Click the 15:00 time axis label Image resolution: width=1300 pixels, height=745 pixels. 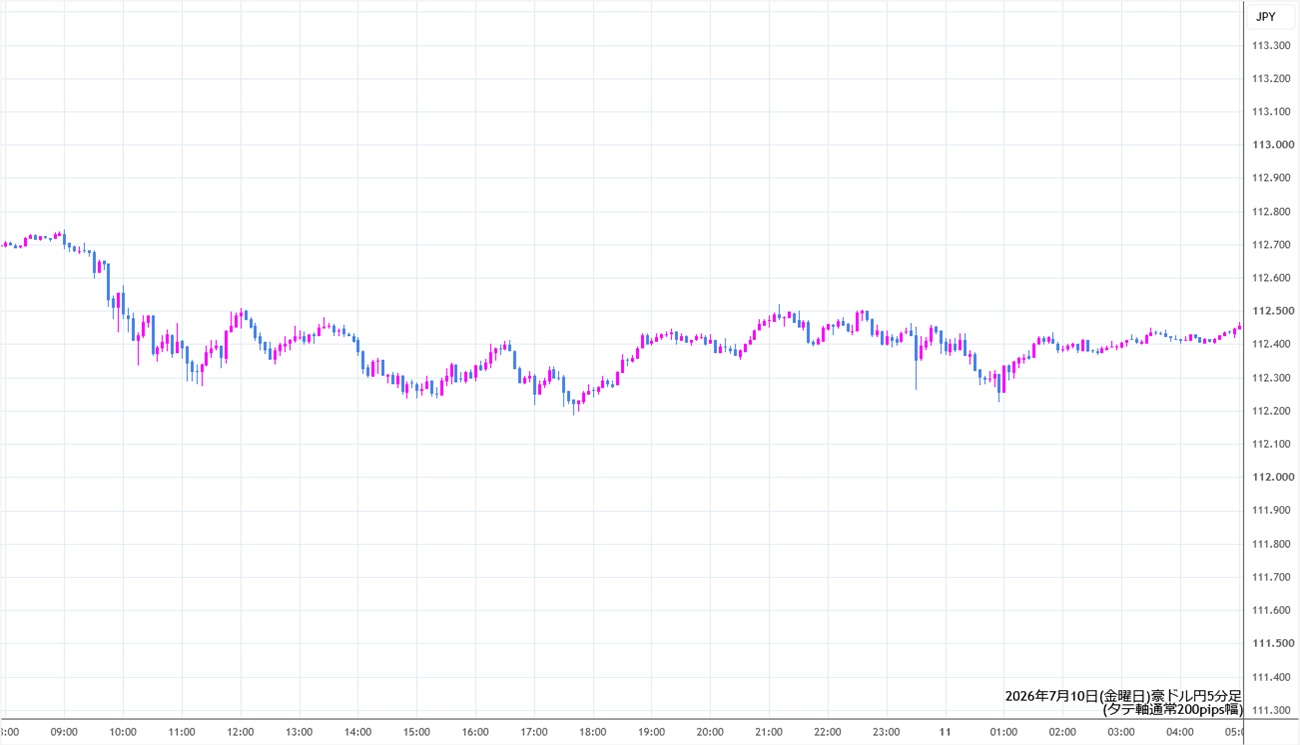tap(417, 732)
